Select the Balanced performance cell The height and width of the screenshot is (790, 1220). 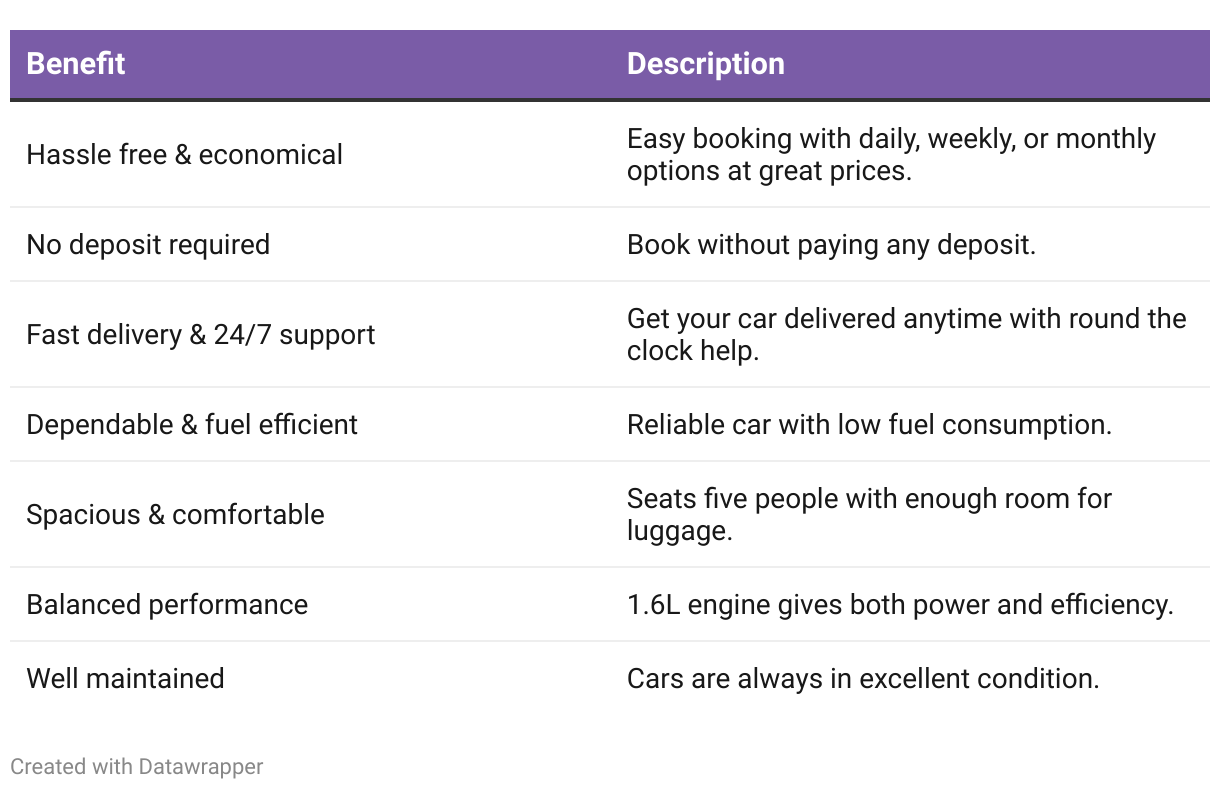click(167, 605)
